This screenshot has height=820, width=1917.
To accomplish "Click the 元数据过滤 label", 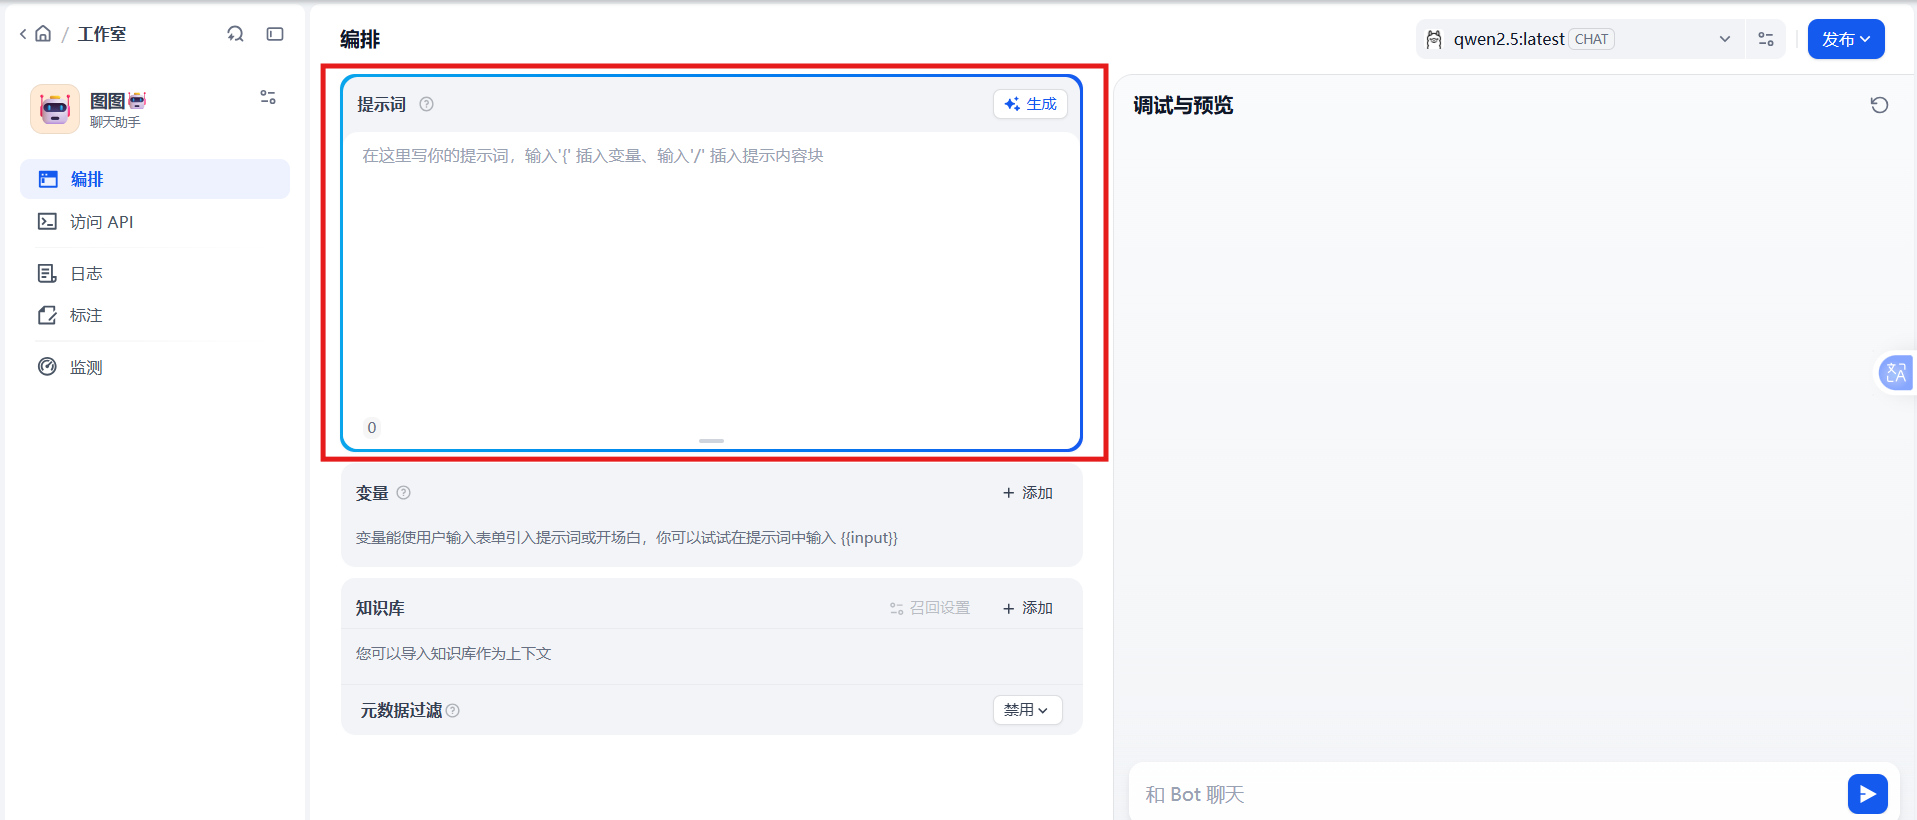I will coord(401,710).
